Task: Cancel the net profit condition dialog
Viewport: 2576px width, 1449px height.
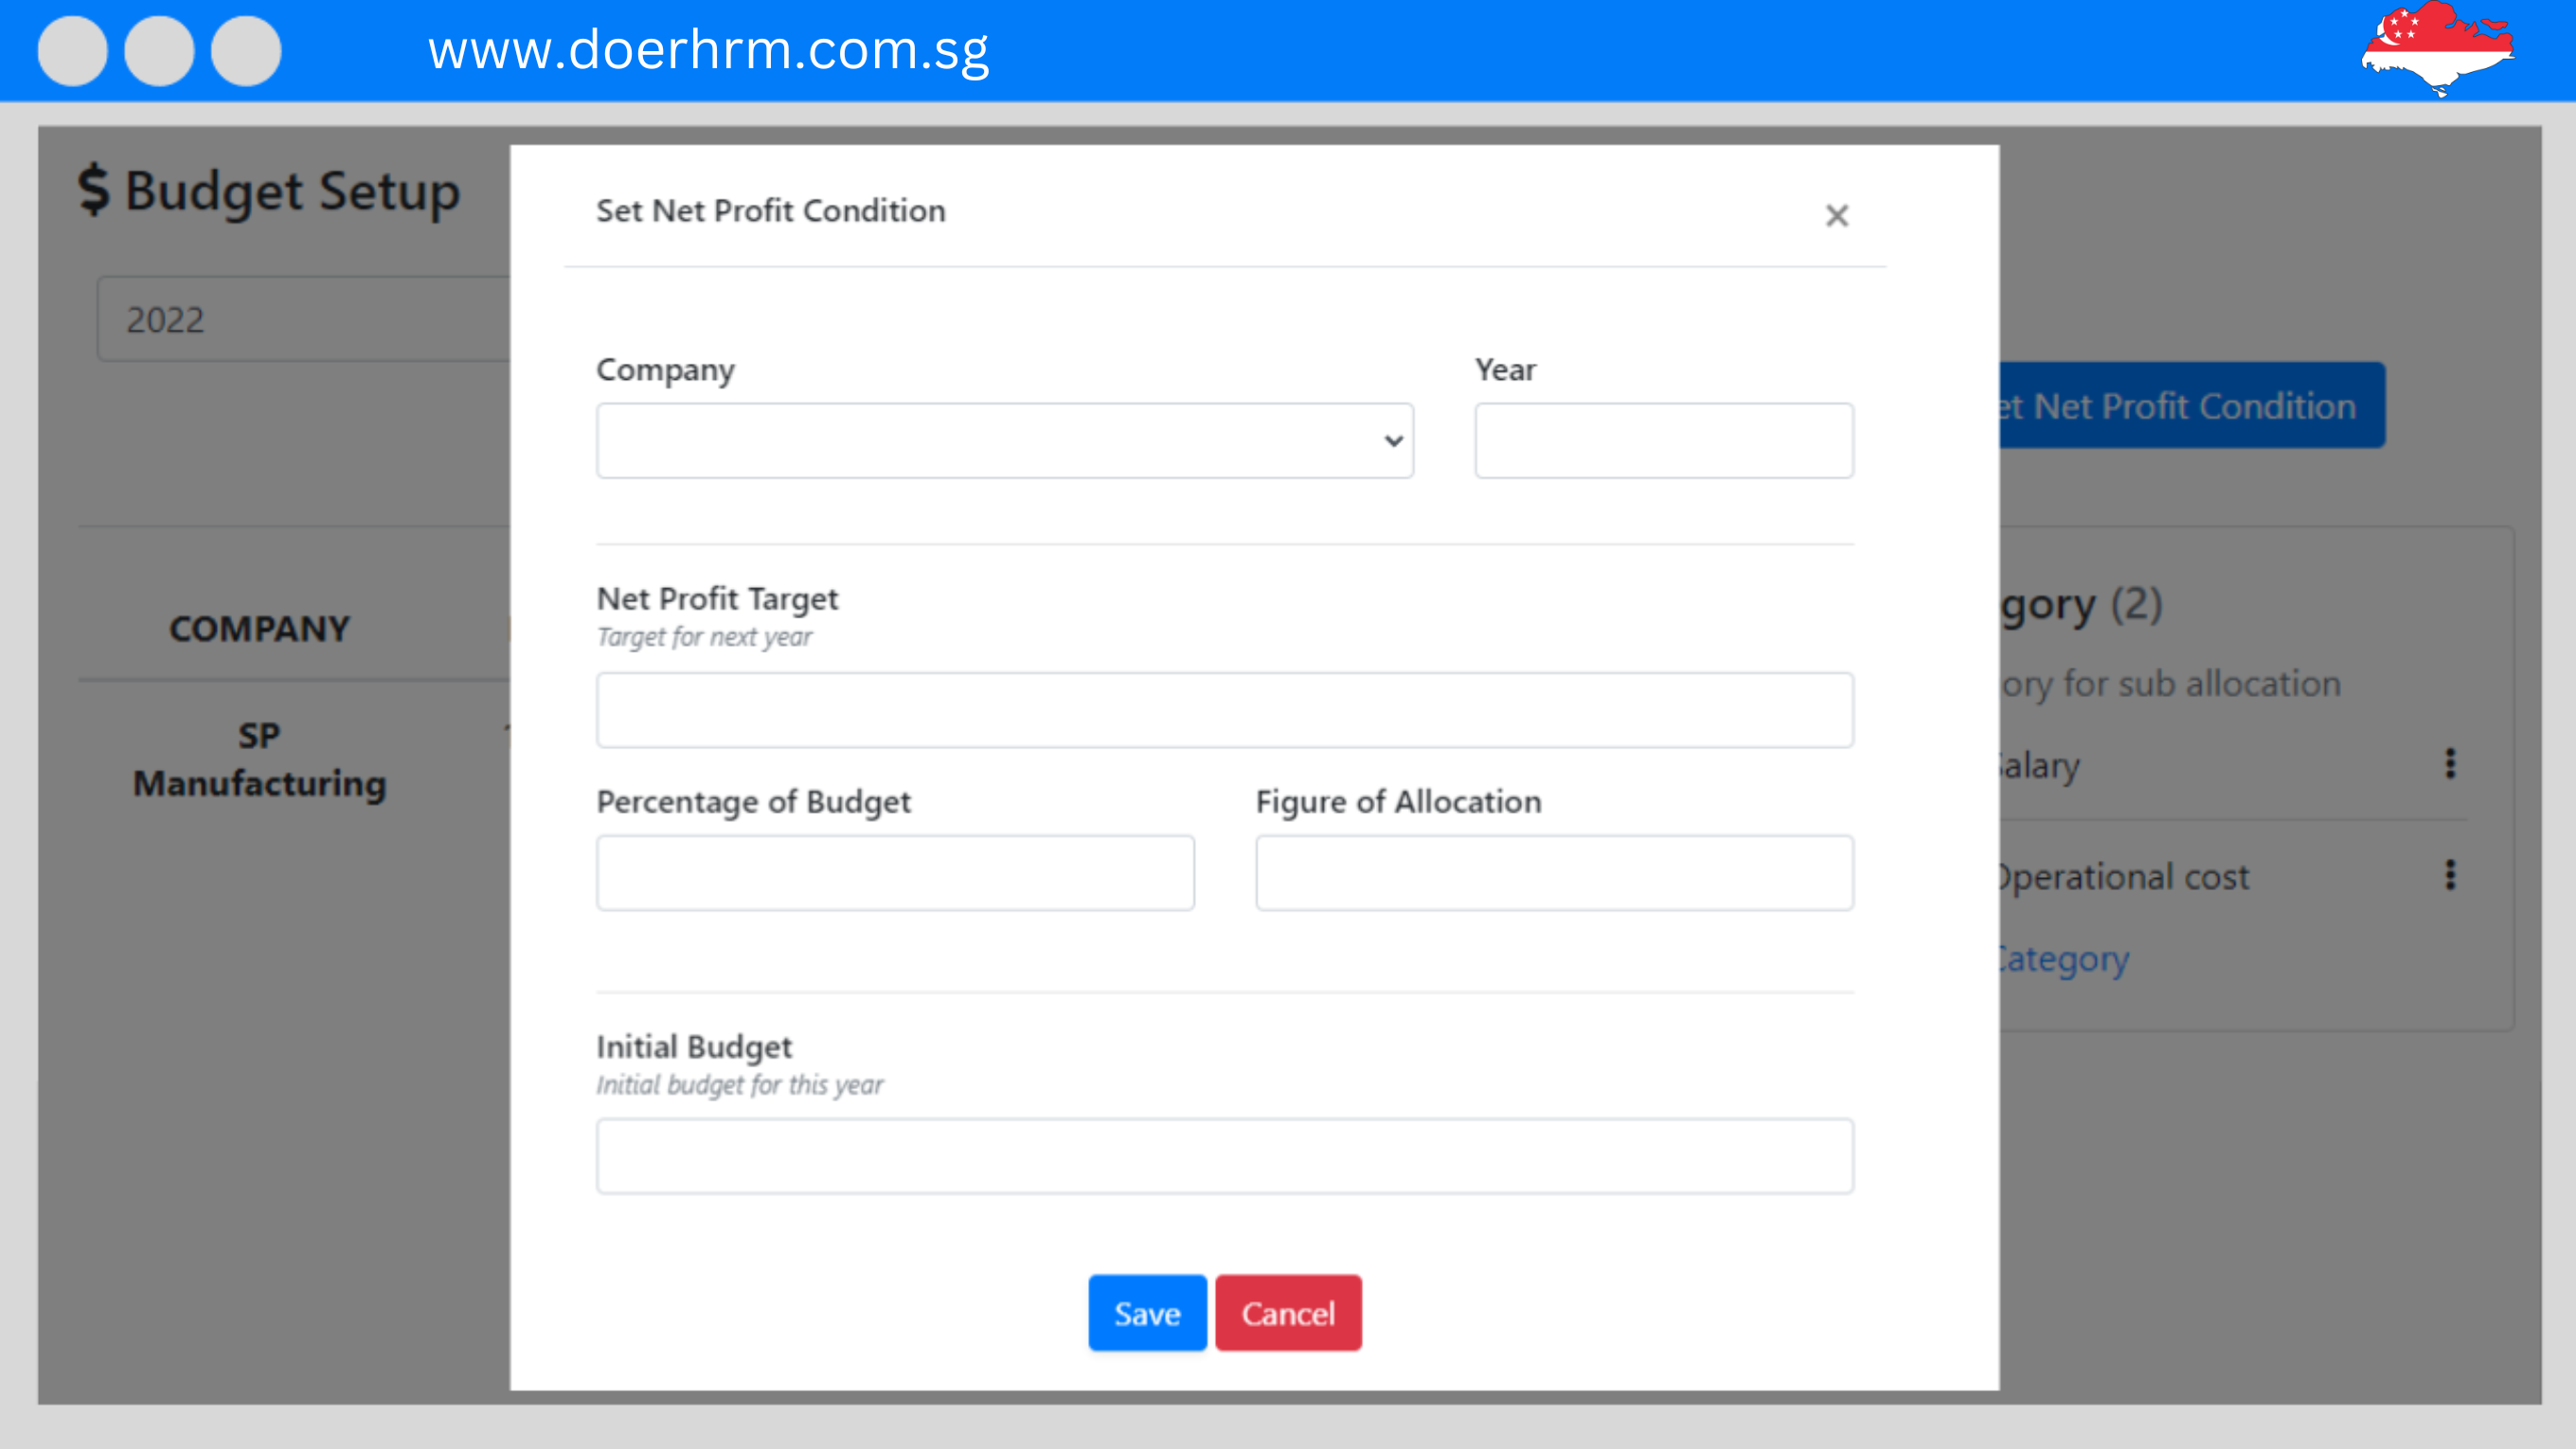Action: (1288, 1313)
